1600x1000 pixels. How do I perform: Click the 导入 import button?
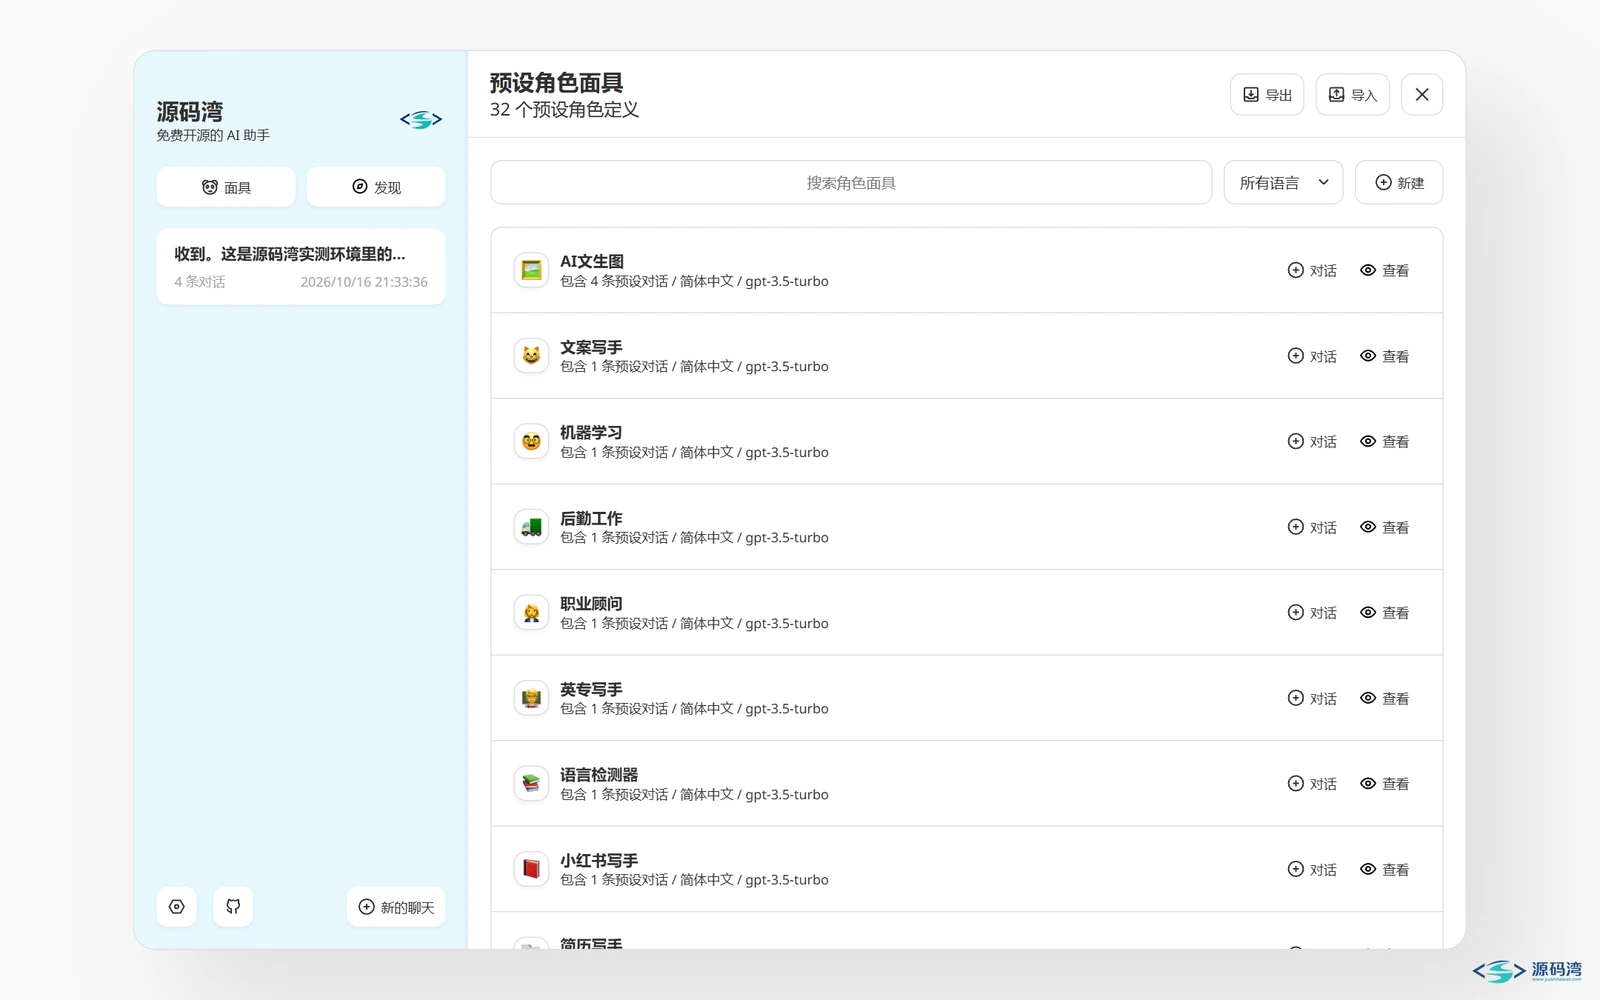[1352, 95]
